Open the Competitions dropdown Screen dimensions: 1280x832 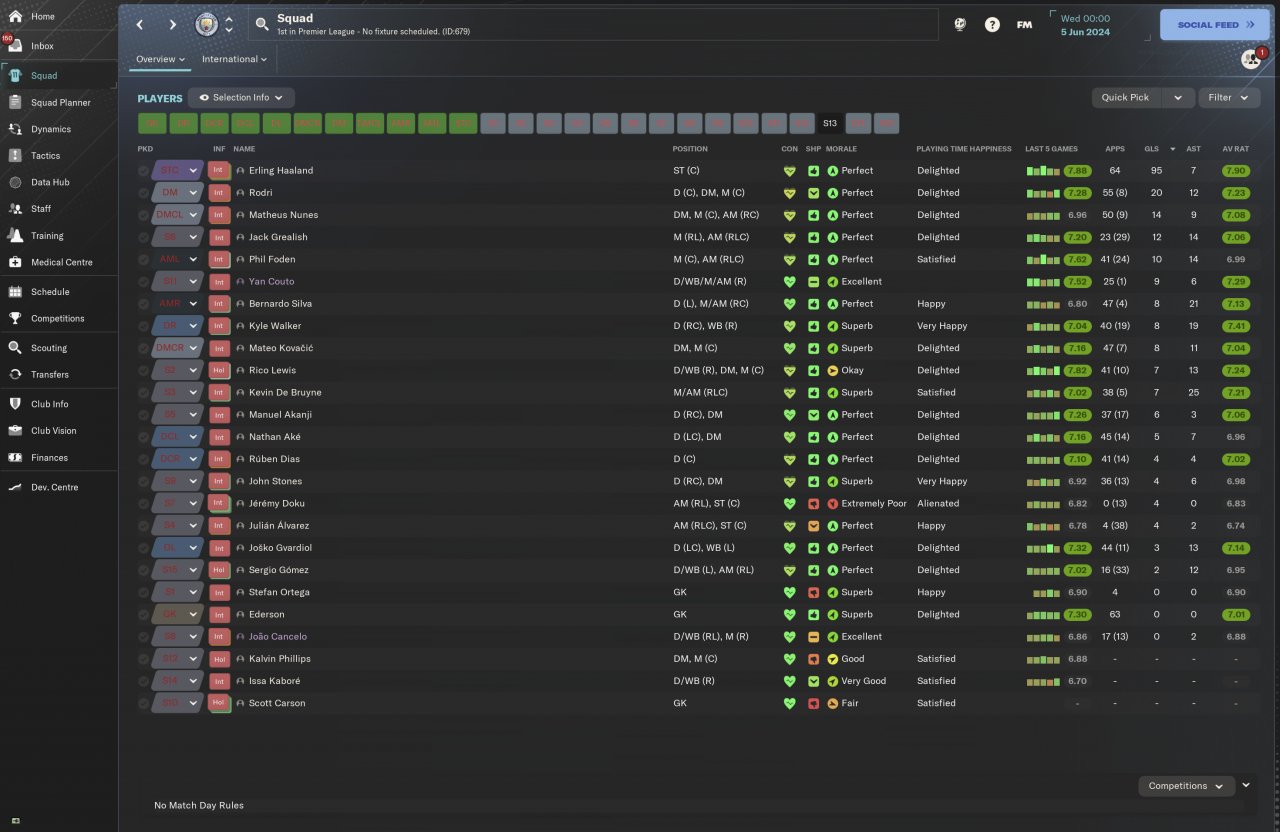[x=1186, y=786]
